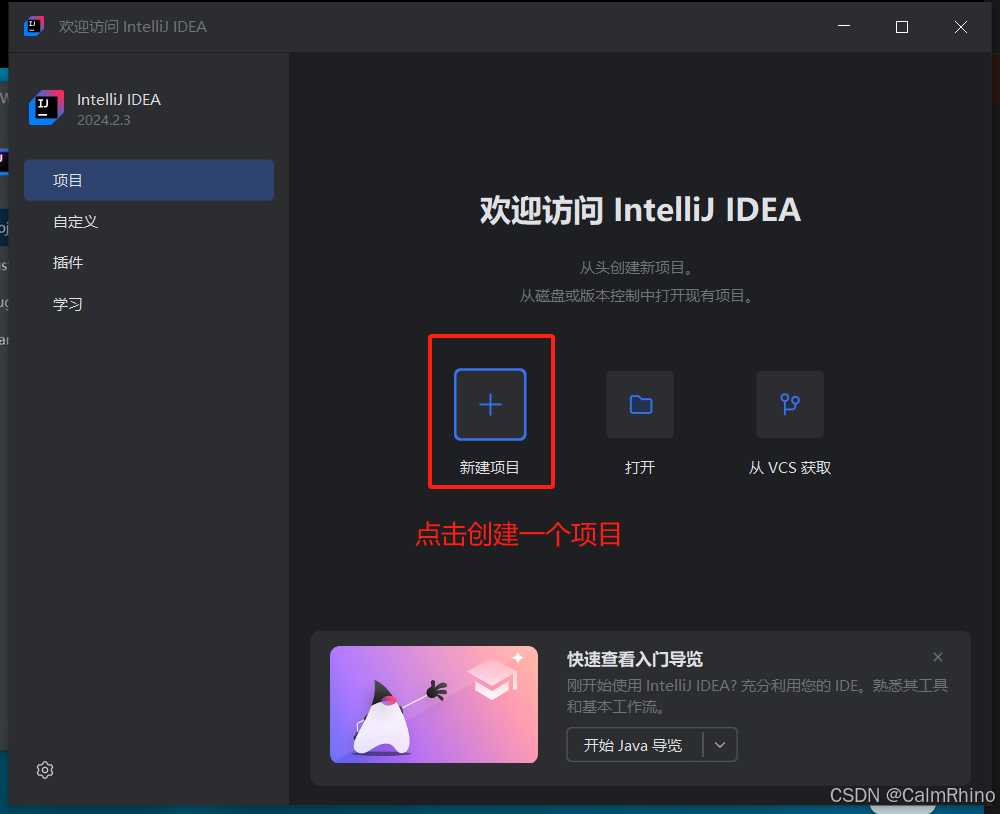This screenshot has width=1000, height=814.
Task: Dismiss the onboarding tour banner
Action: 938,657
